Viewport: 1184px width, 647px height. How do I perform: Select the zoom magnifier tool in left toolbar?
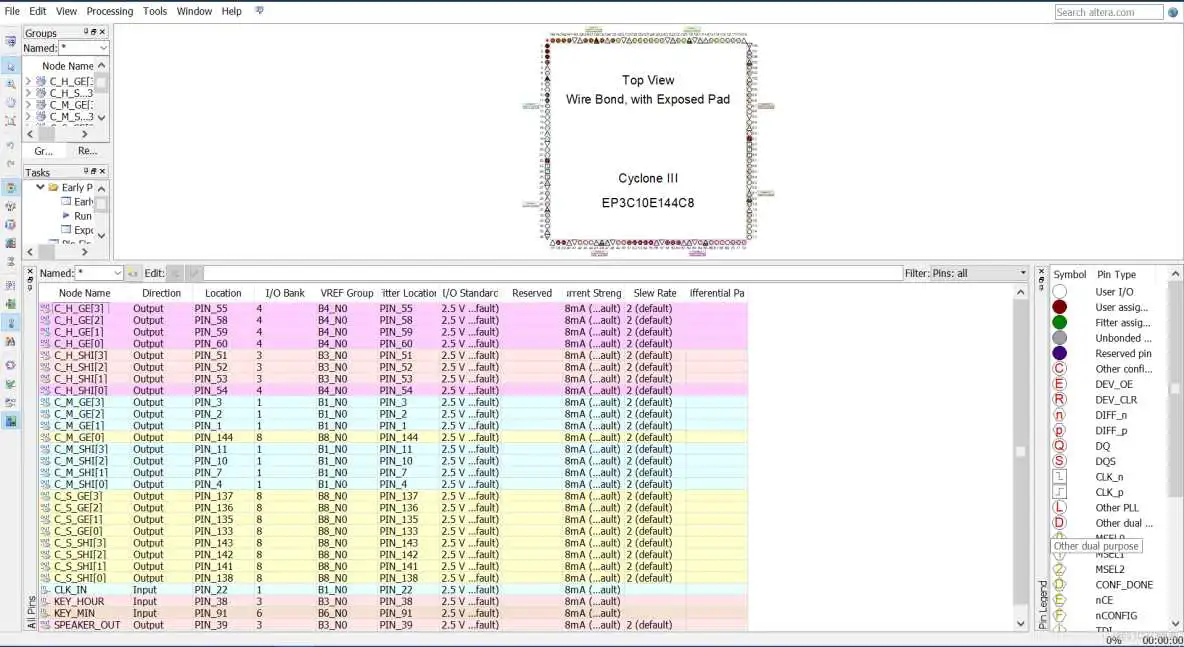(x=11, y=84)
